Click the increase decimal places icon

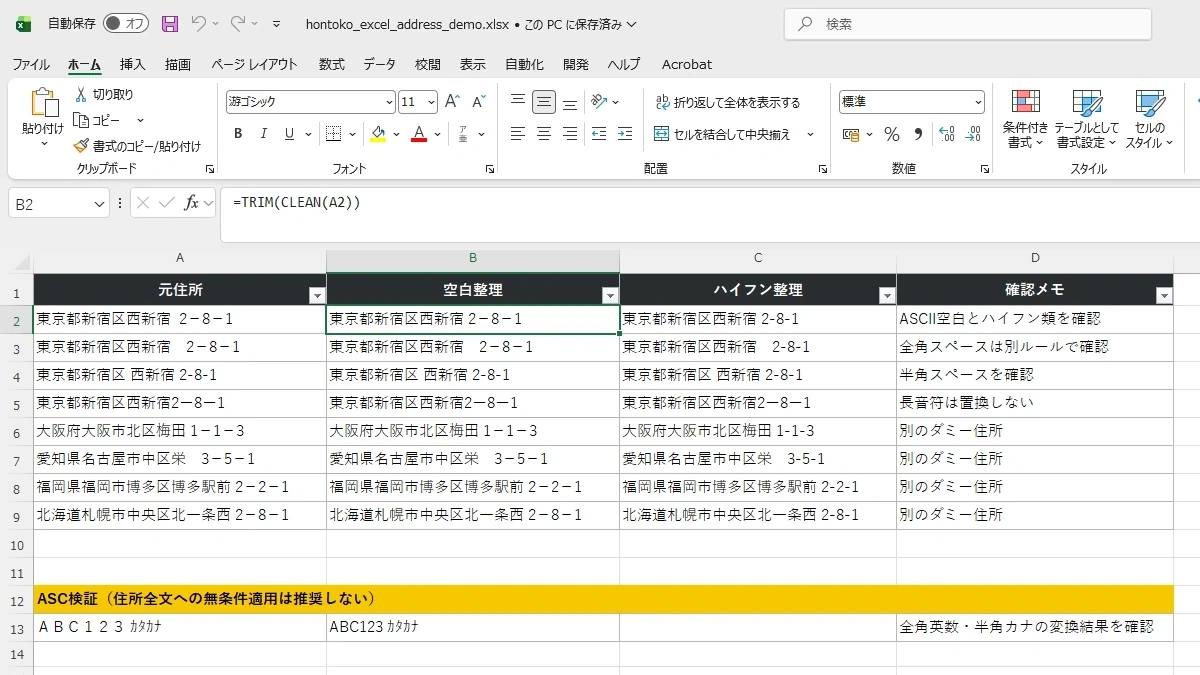point(947,134)
